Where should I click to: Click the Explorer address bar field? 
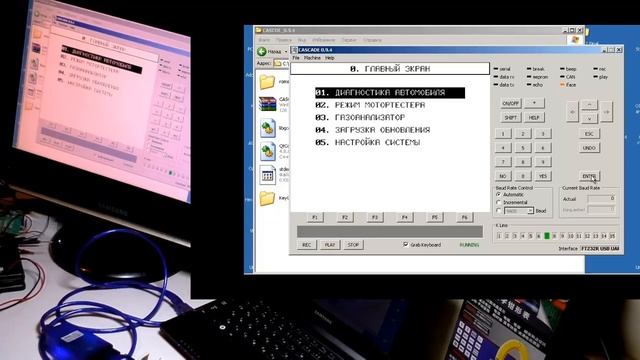pos(282,64)
